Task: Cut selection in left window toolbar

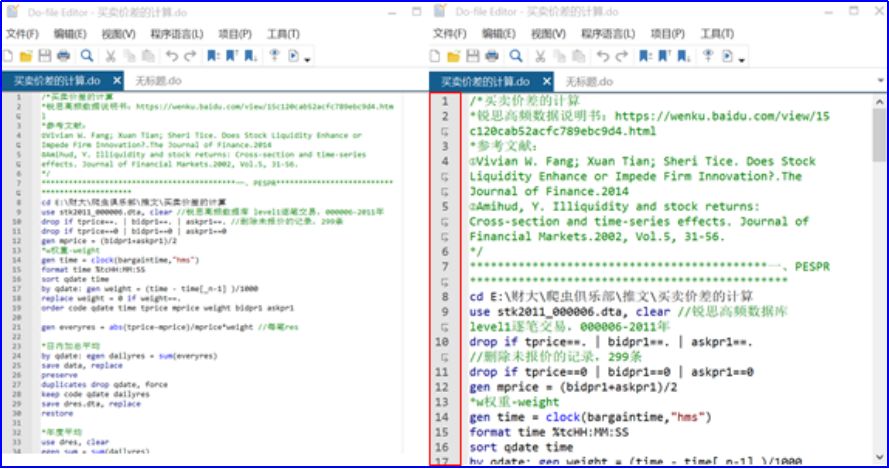Action: [111, 56]
